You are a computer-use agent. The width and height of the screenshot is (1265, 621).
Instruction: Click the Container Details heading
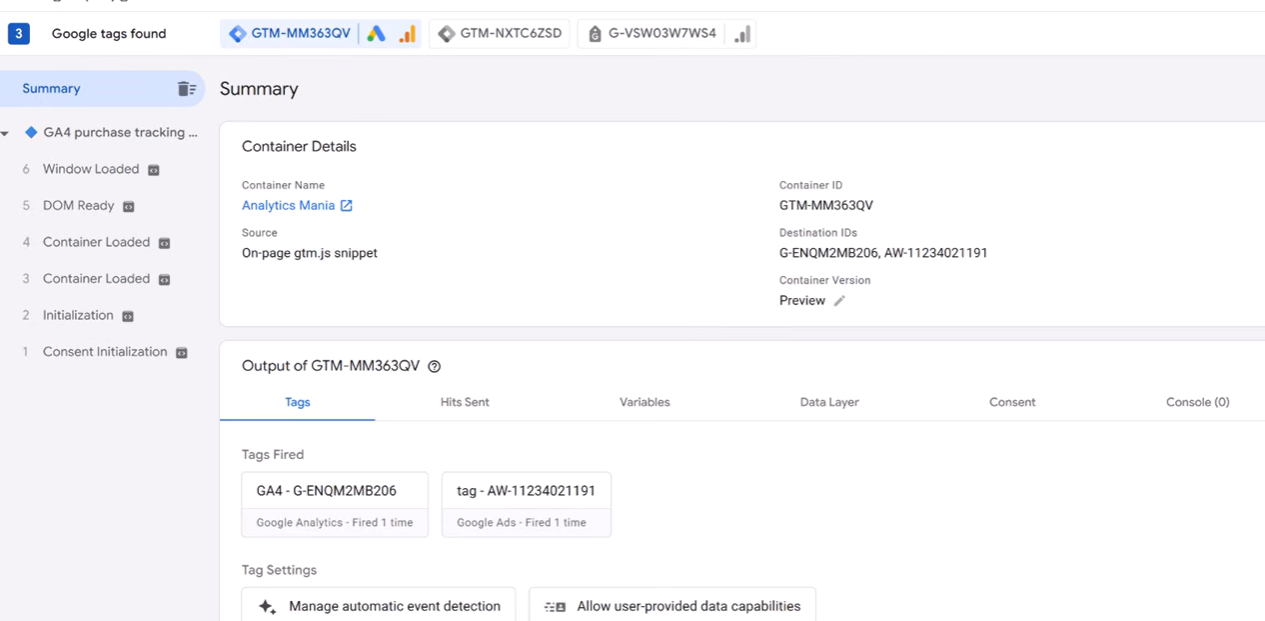pyautogui.click(x=299, y=146)
